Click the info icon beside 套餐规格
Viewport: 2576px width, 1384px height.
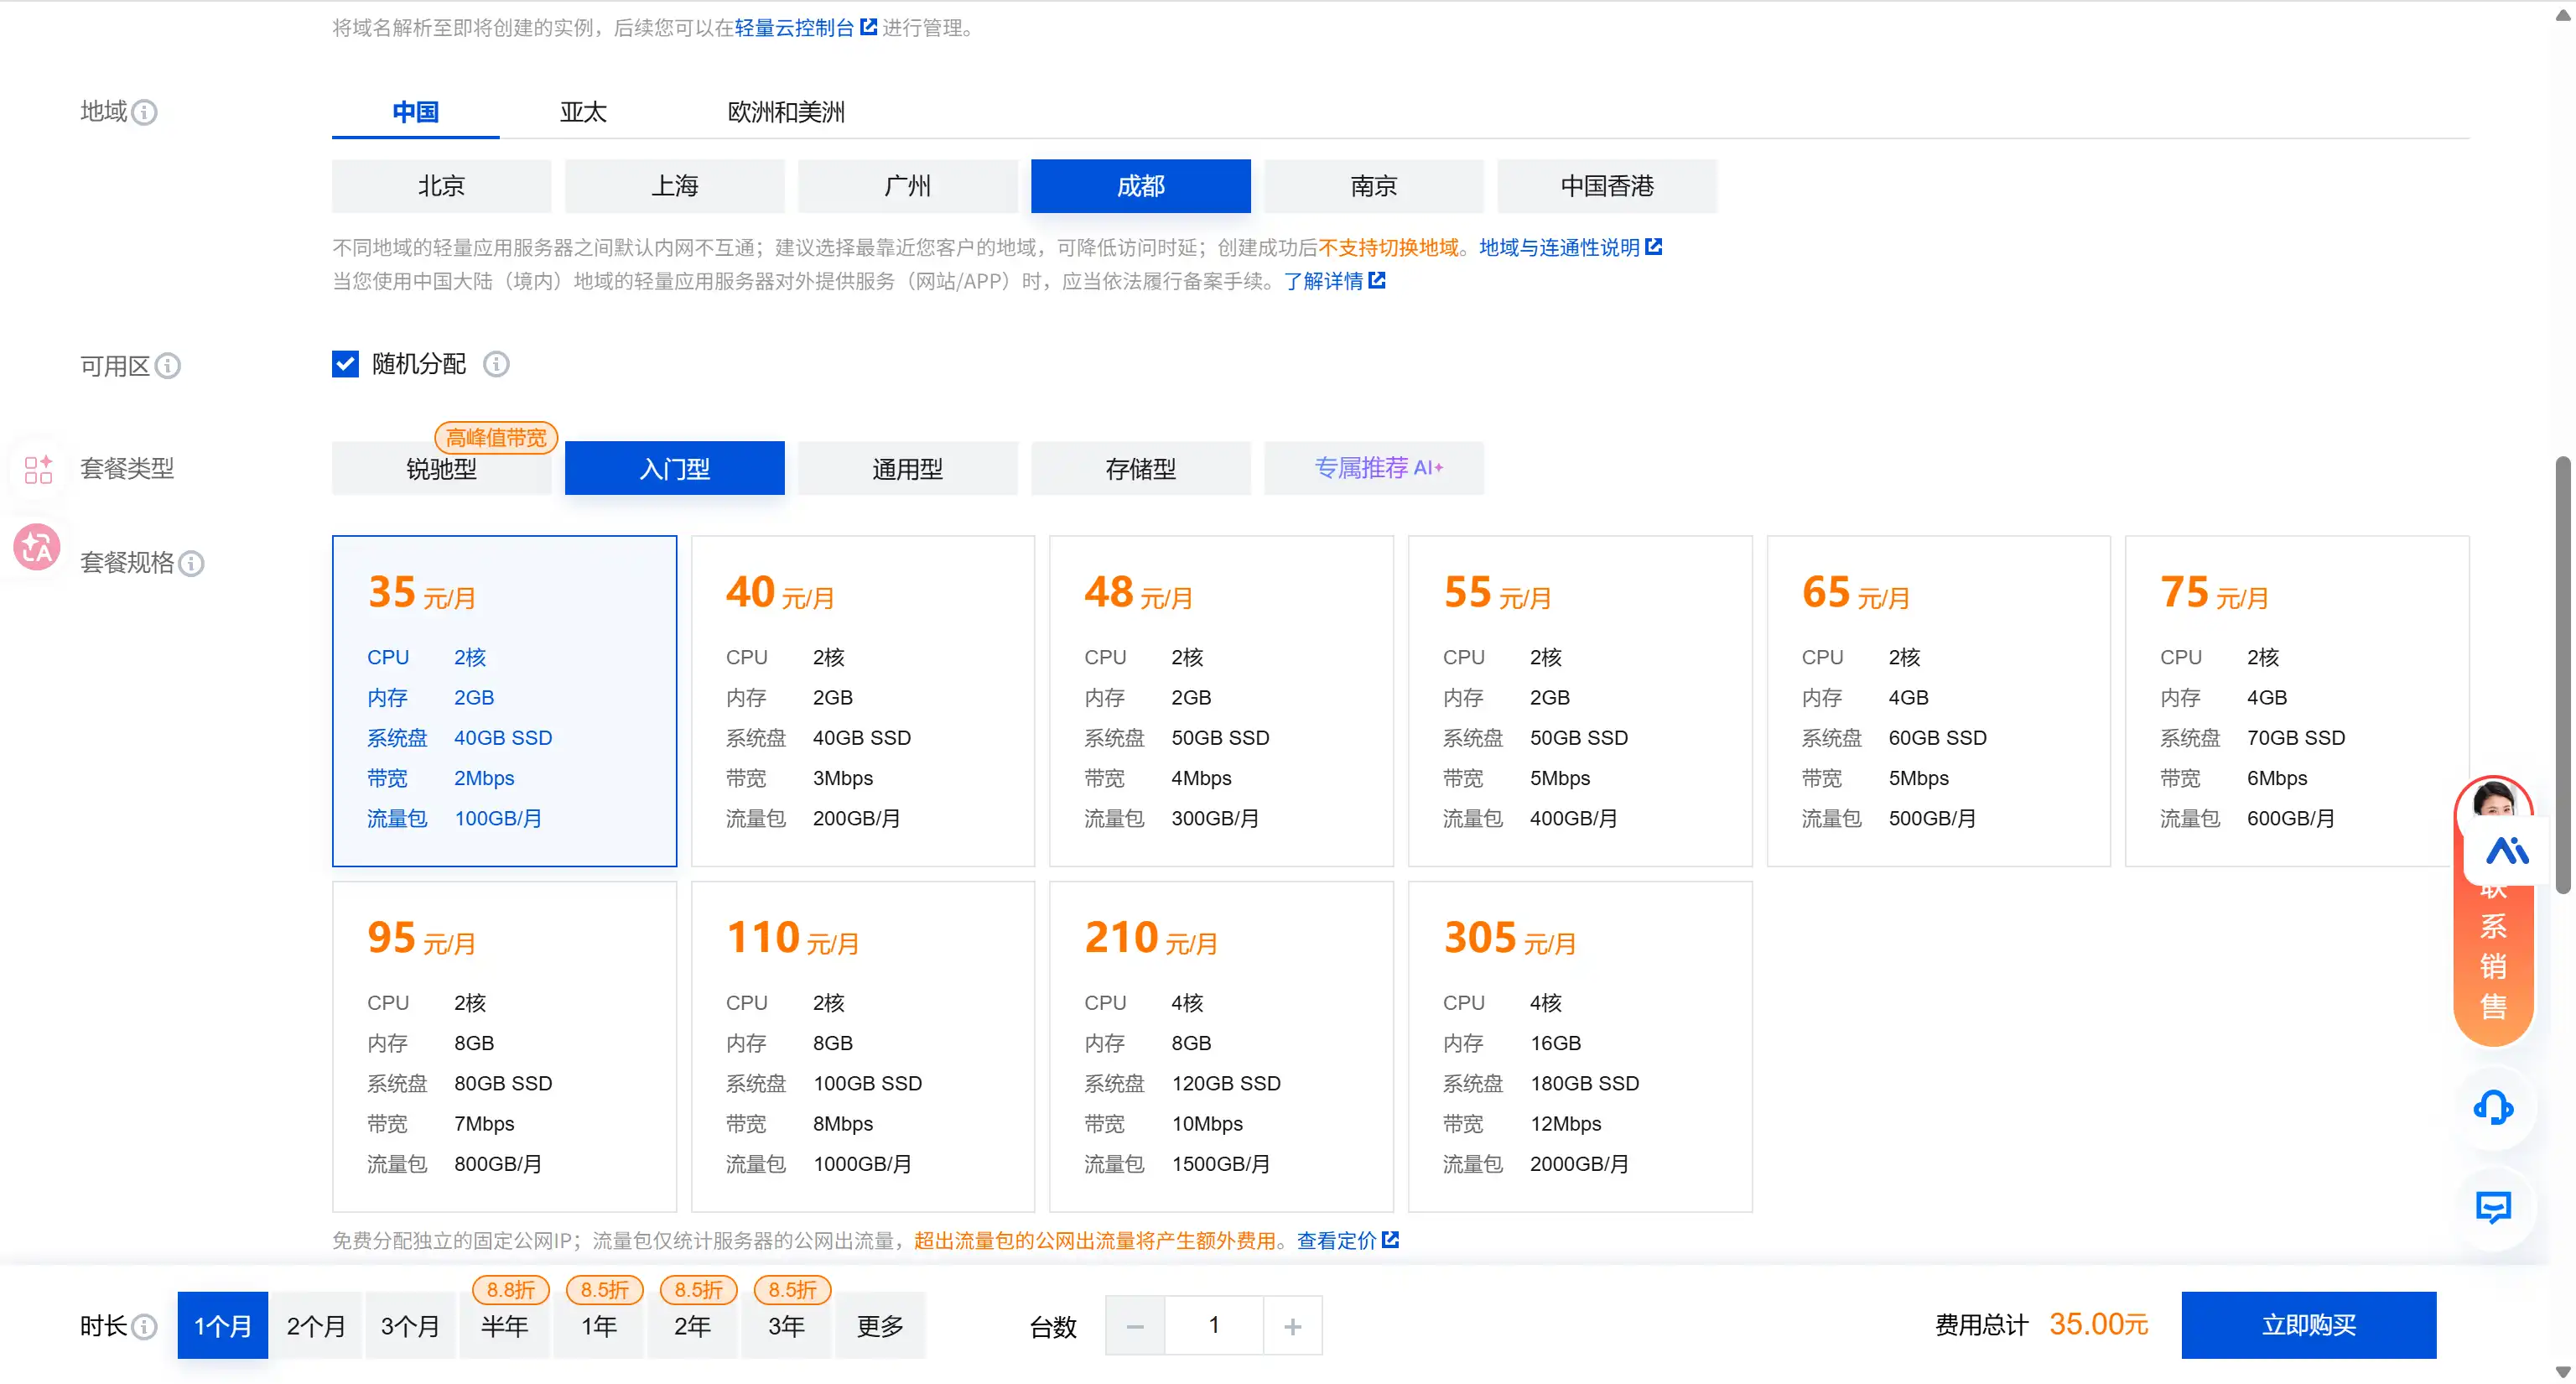click(191, 563)
